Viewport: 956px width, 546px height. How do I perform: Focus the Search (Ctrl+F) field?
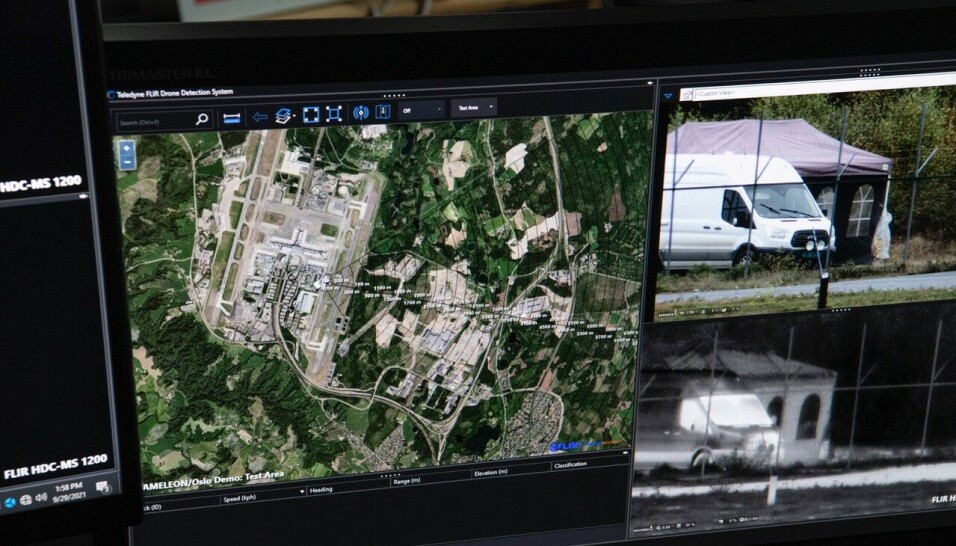tap(163, 121)
